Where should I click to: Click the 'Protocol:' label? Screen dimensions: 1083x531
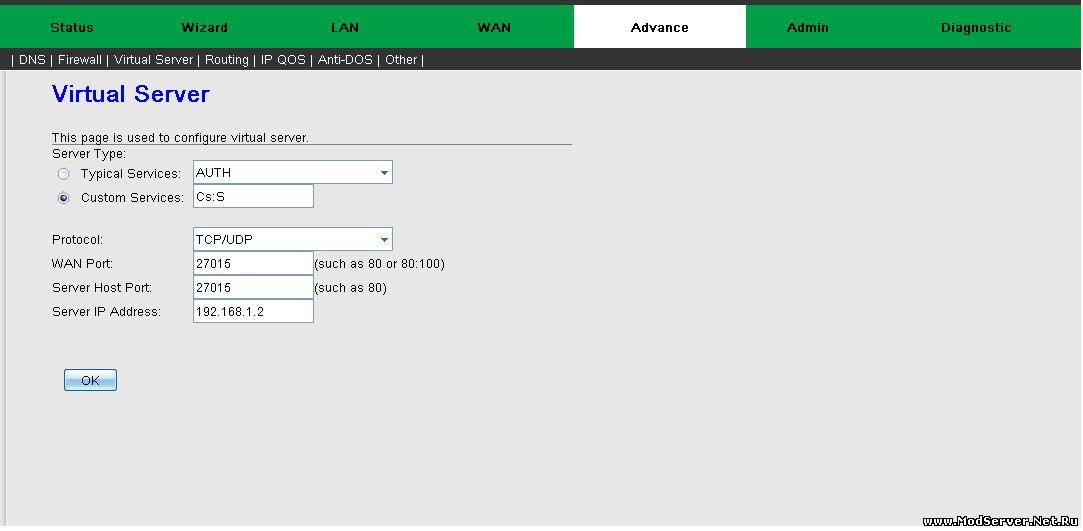pos(77,240)
